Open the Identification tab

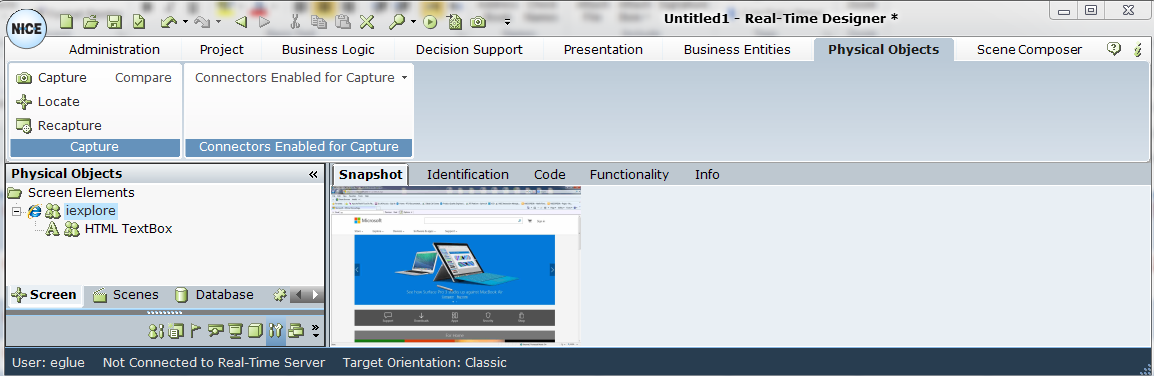[x=467, y=174]
